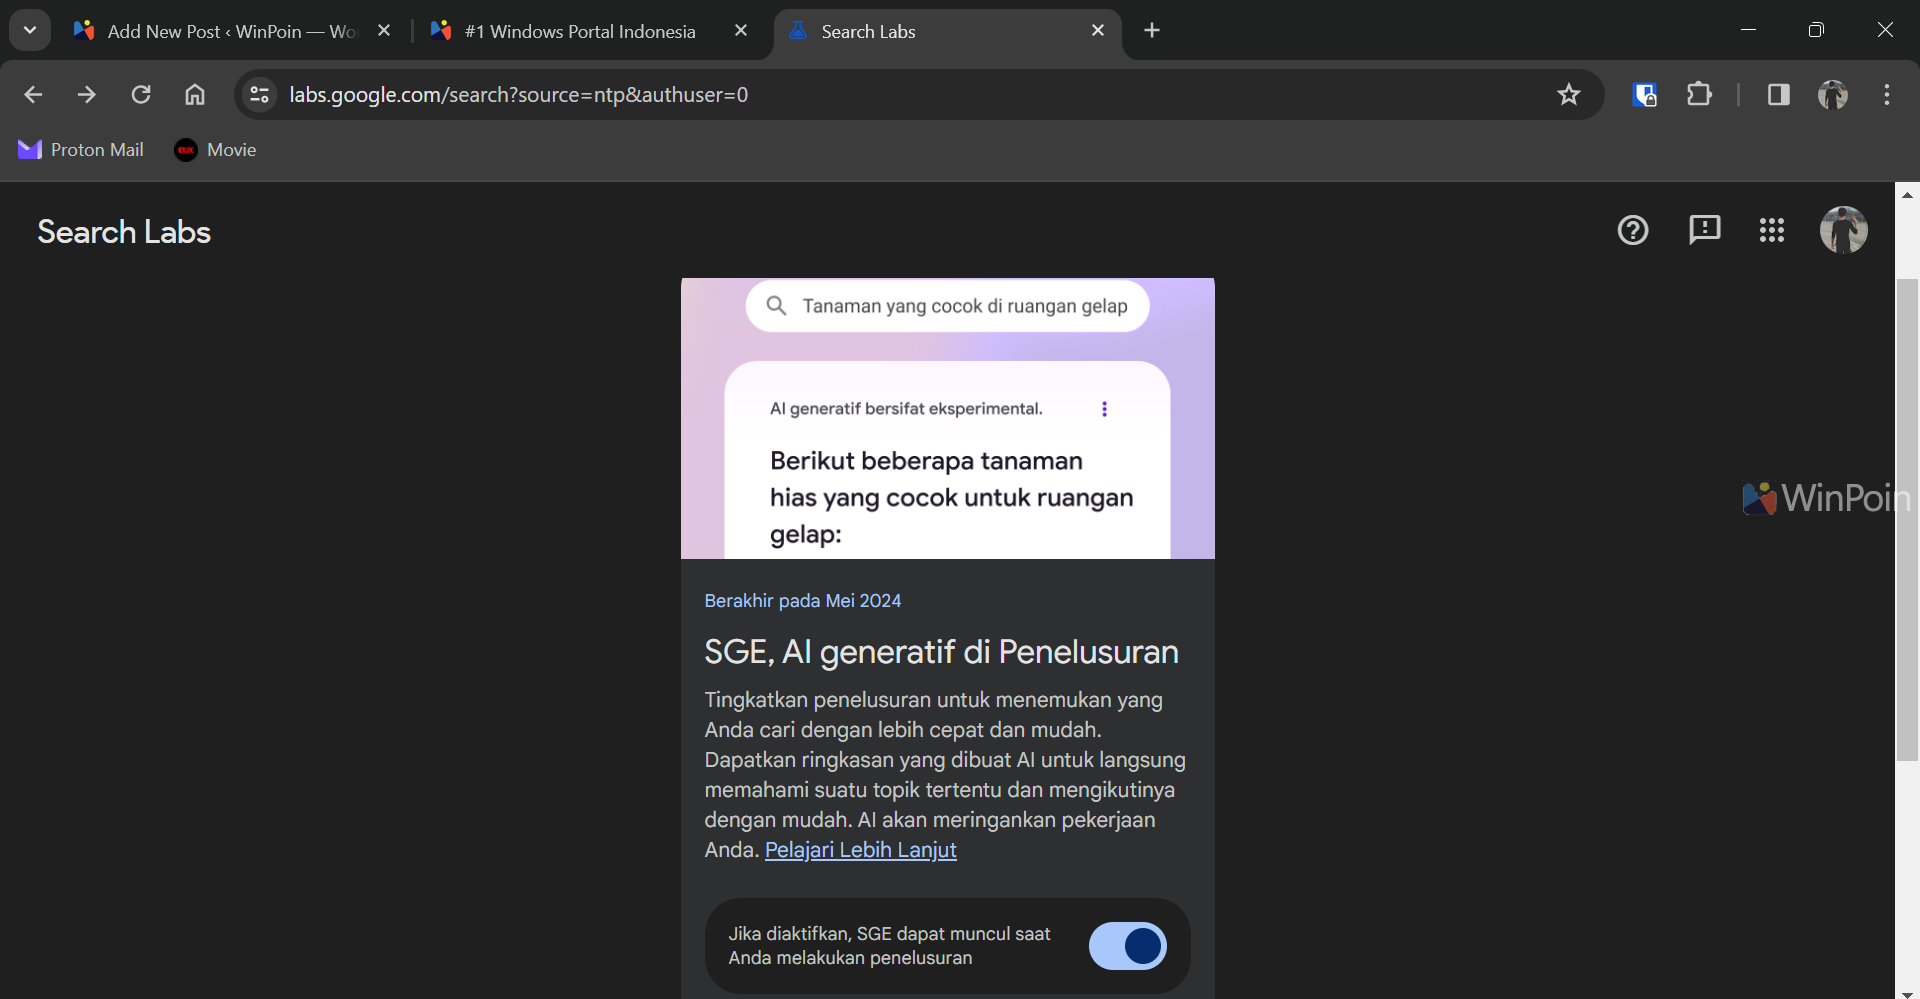Open the Google apps grid
This screenshot has width=1920, height=999.
tap(1771, 231)
